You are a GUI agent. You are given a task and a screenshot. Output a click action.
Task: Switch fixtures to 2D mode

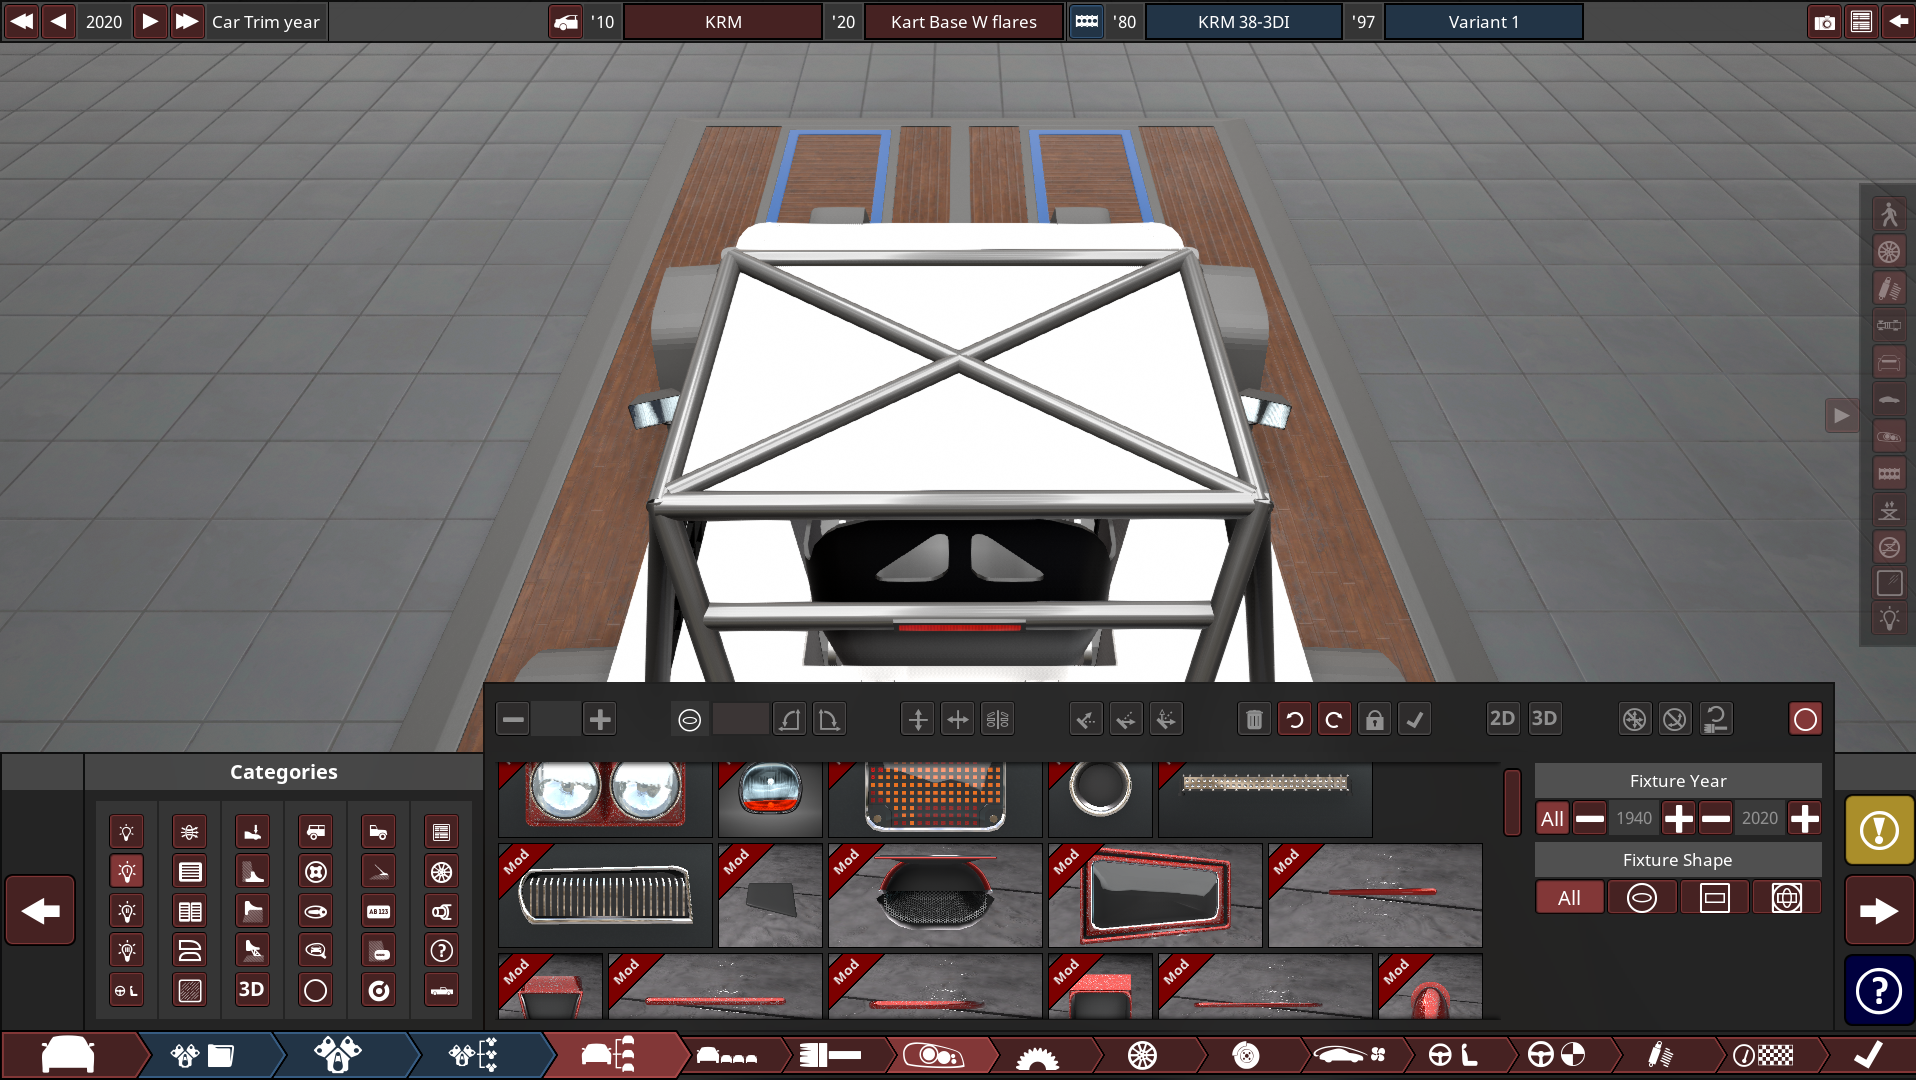[x=1502, y=719]
